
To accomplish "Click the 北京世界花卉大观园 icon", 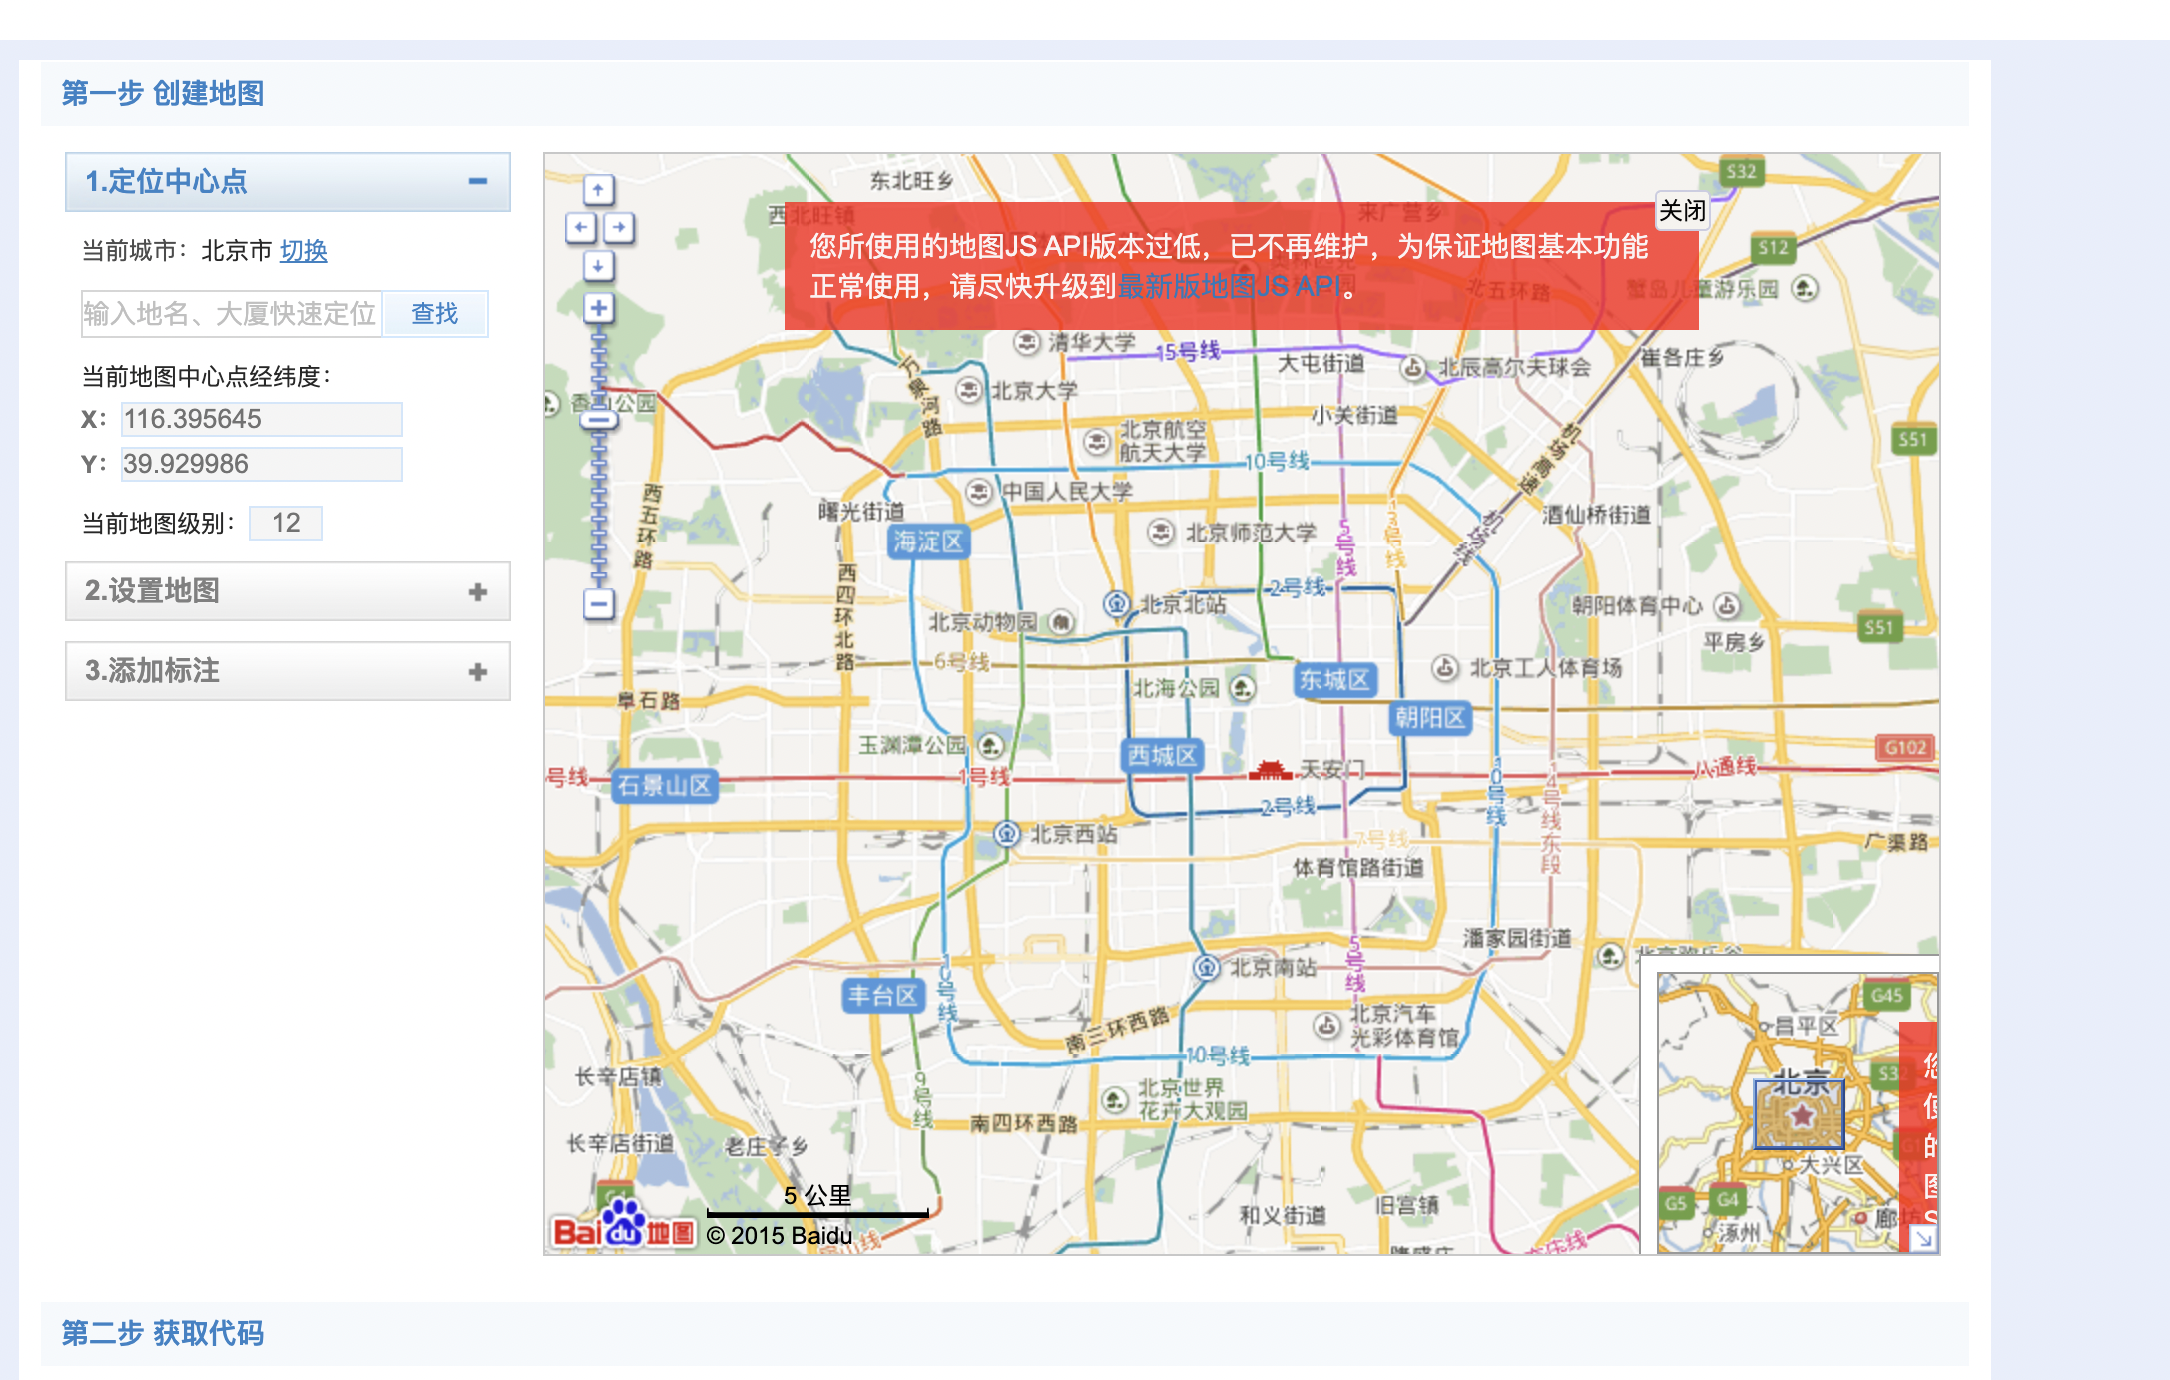I will tap(1115, 1100).
